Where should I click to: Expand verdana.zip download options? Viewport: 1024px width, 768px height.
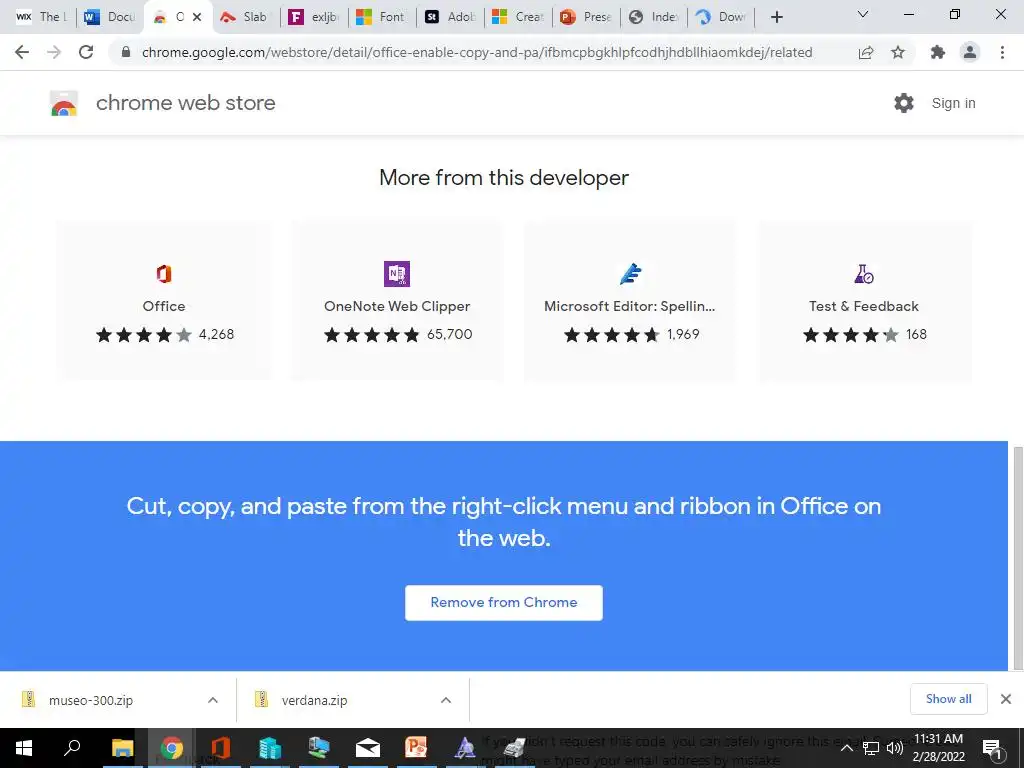[446, 700]
